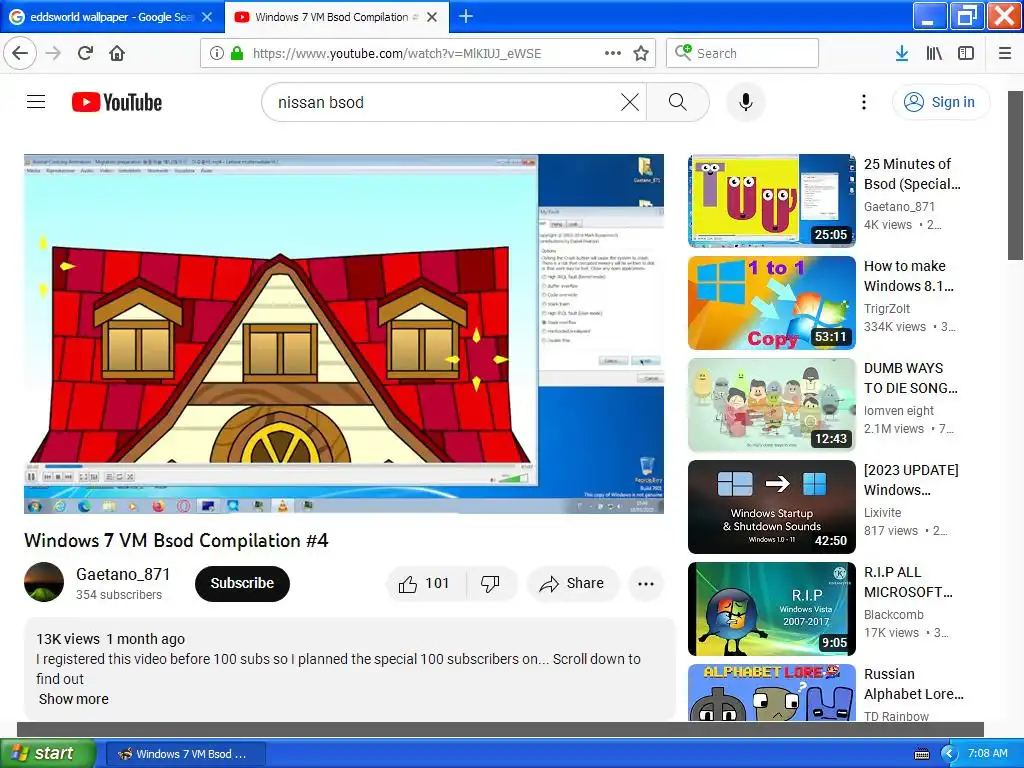The image size is (1024, 768).
Task: Open the 25 Minutes of Bsod thumbnail
Action: click(772, 200)
